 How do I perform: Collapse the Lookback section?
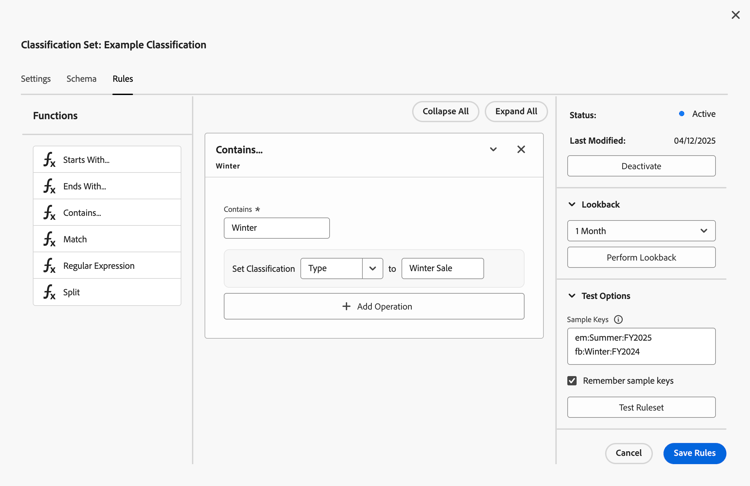coord(572,205)
